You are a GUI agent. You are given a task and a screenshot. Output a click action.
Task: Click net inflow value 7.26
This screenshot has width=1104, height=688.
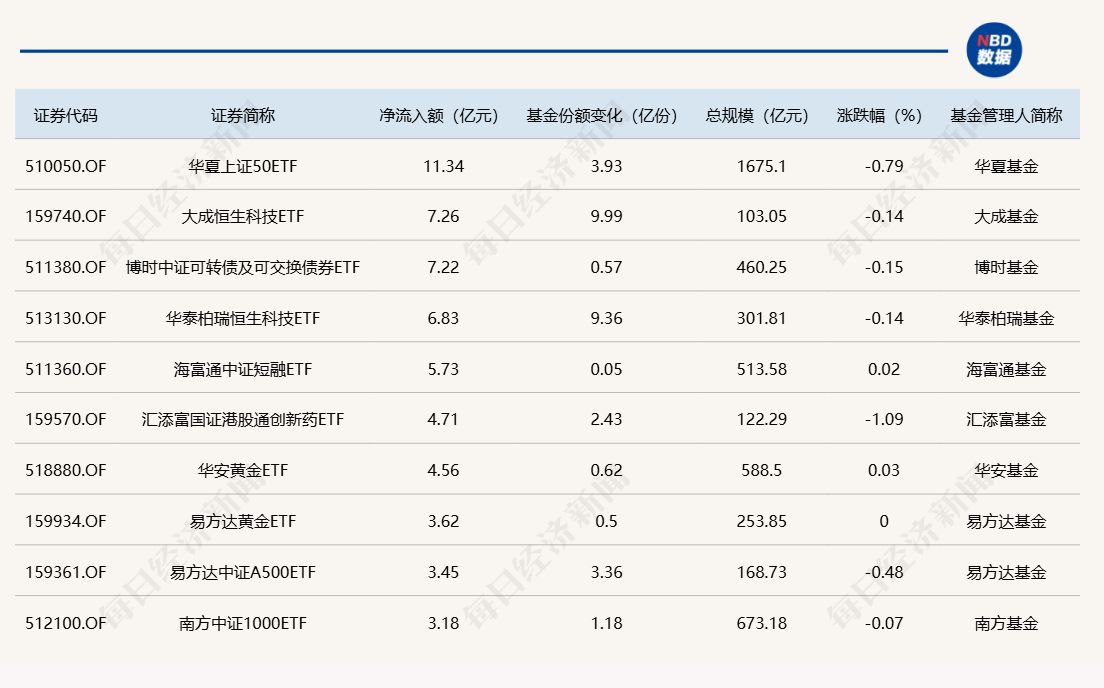pyautogui.click(x=444, y=216)
